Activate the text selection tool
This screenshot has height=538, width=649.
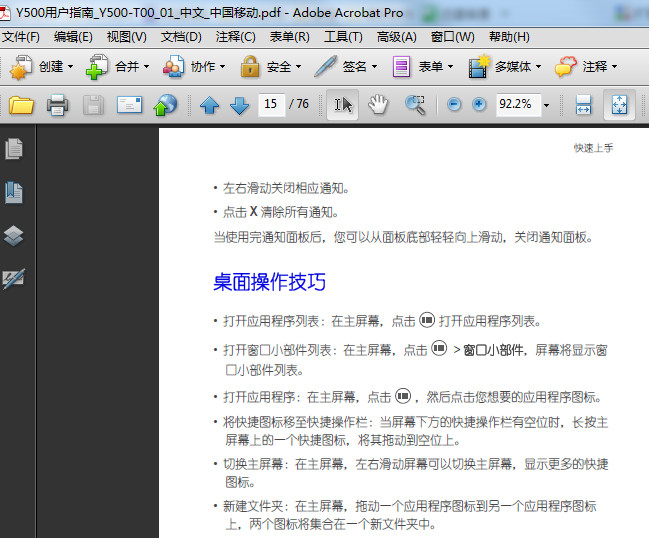(x=343, y=105)
